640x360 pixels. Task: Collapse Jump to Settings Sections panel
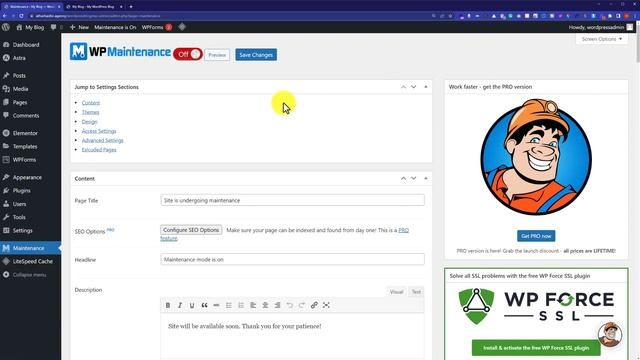[426, 87]
